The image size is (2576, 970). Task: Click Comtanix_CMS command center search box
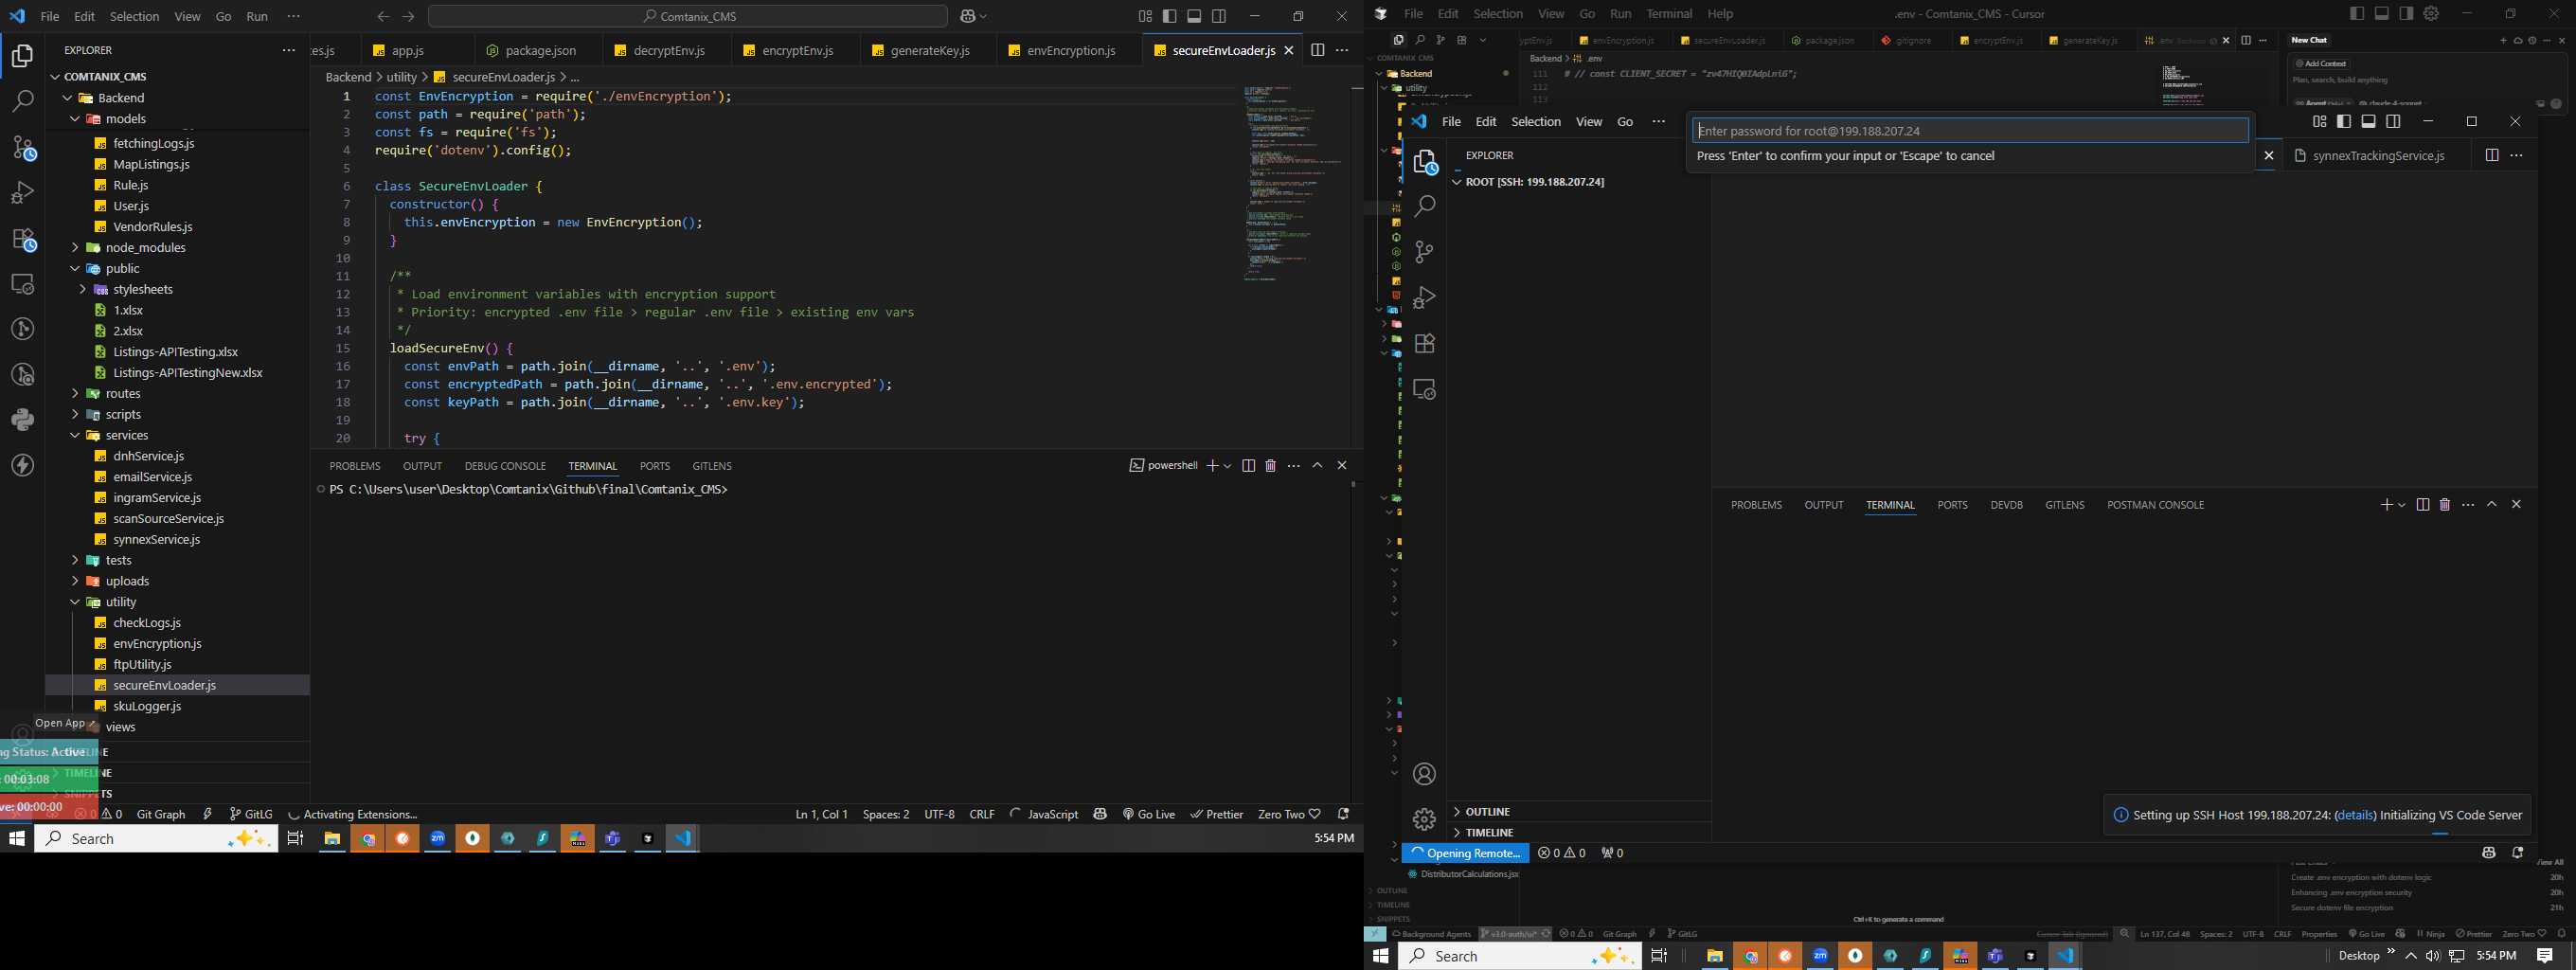click(688, 16)
